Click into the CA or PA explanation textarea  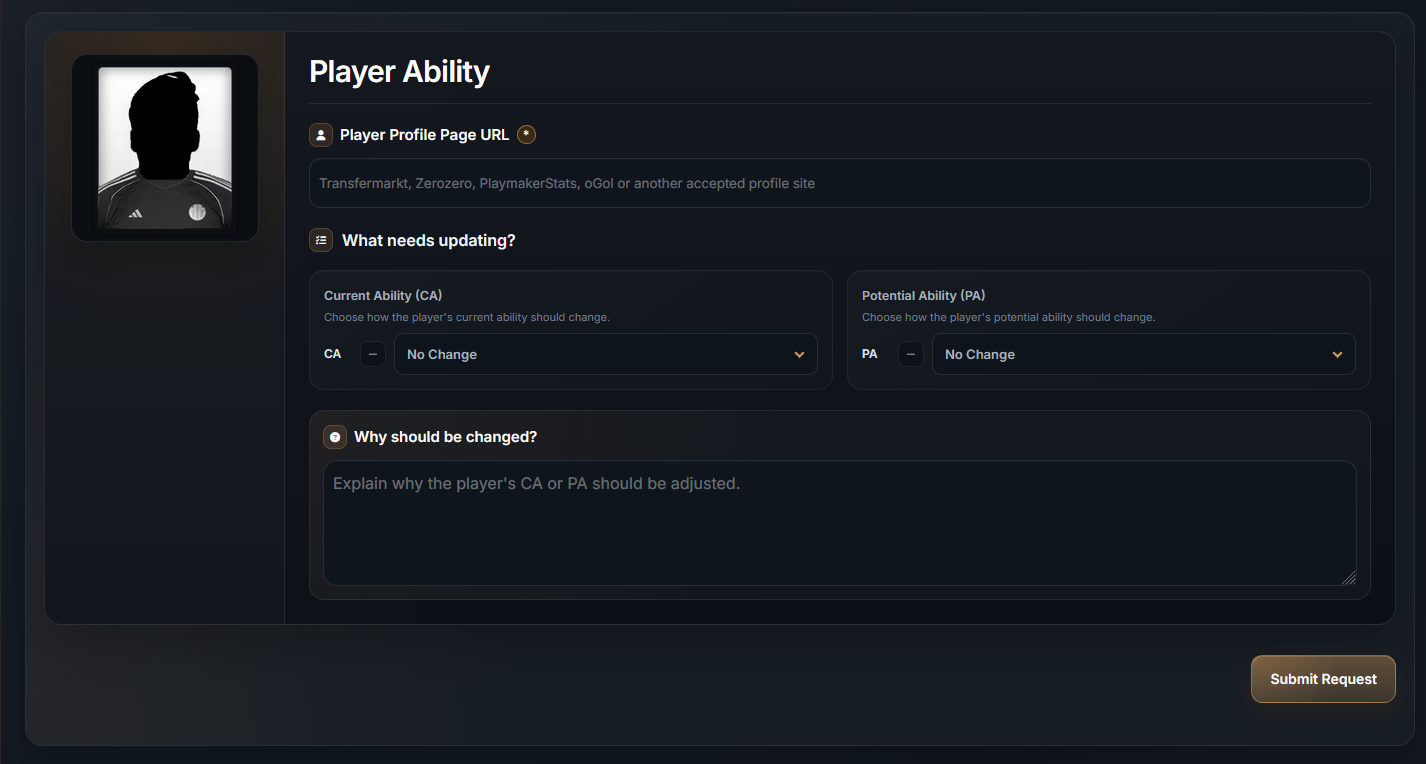(840, 523)
